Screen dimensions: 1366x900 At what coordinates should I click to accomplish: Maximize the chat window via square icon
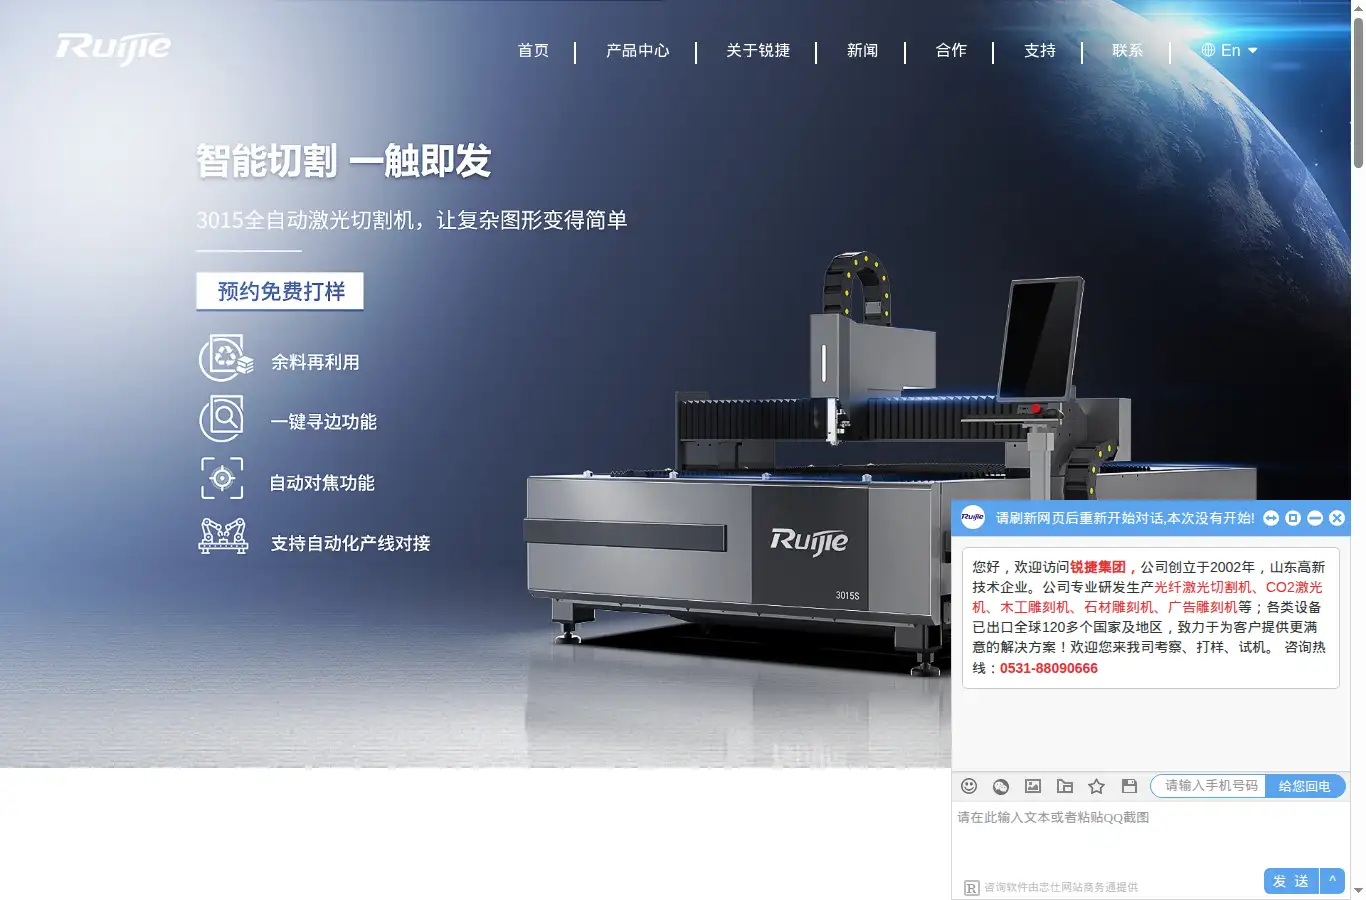(1293, 518)
